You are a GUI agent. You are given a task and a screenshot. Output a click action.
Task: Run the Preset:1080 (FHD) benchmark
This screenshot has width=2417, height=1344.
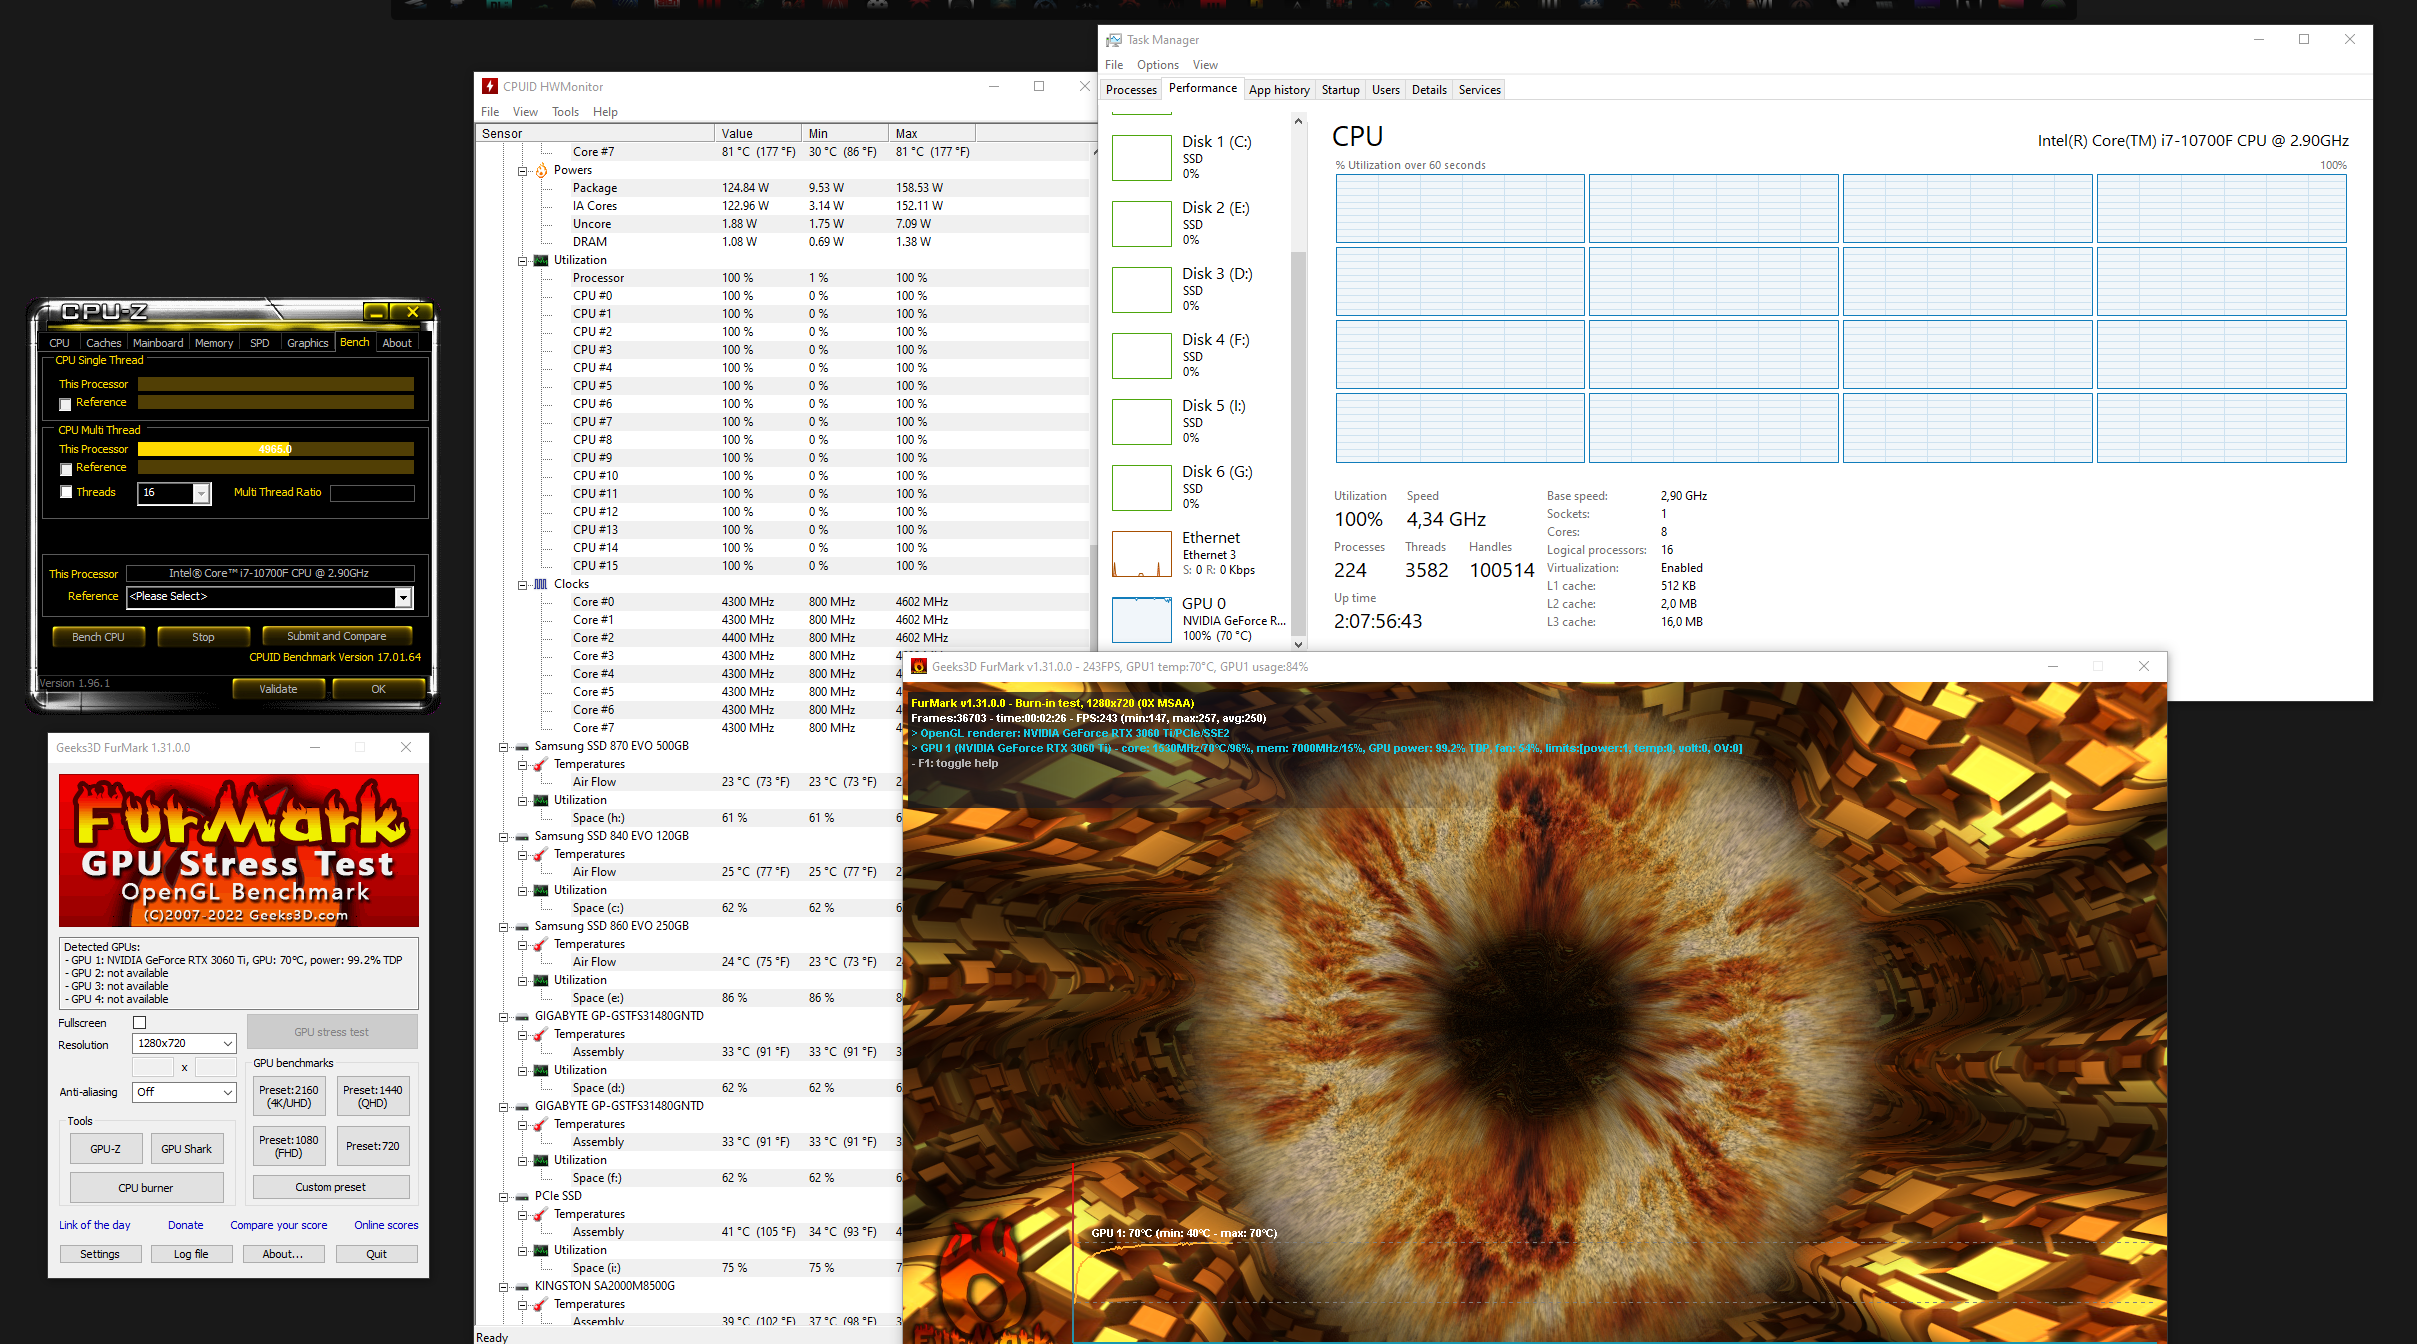point(288,1146)
